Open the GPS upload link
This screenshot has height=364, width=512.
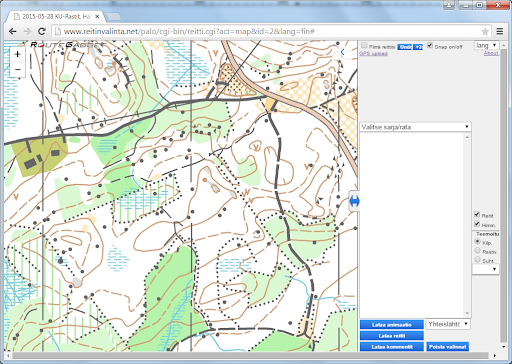tap(373, 53)
